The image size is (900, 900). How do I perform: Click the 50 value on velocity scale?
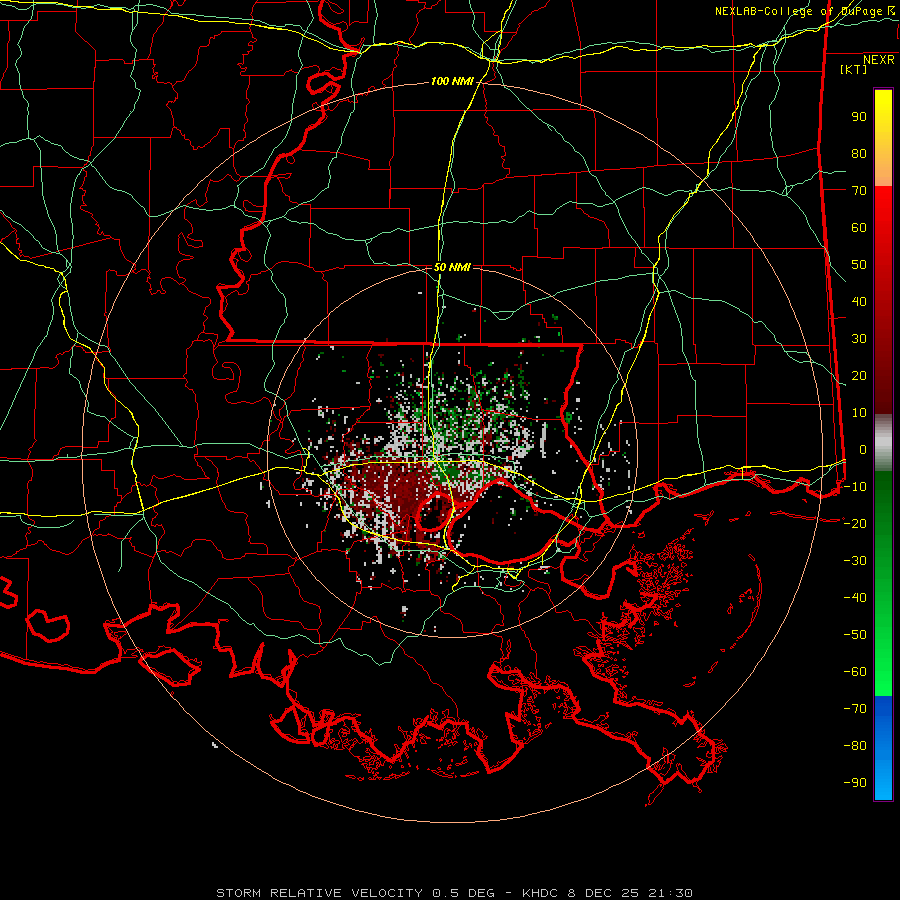click(x=859, y=265)
